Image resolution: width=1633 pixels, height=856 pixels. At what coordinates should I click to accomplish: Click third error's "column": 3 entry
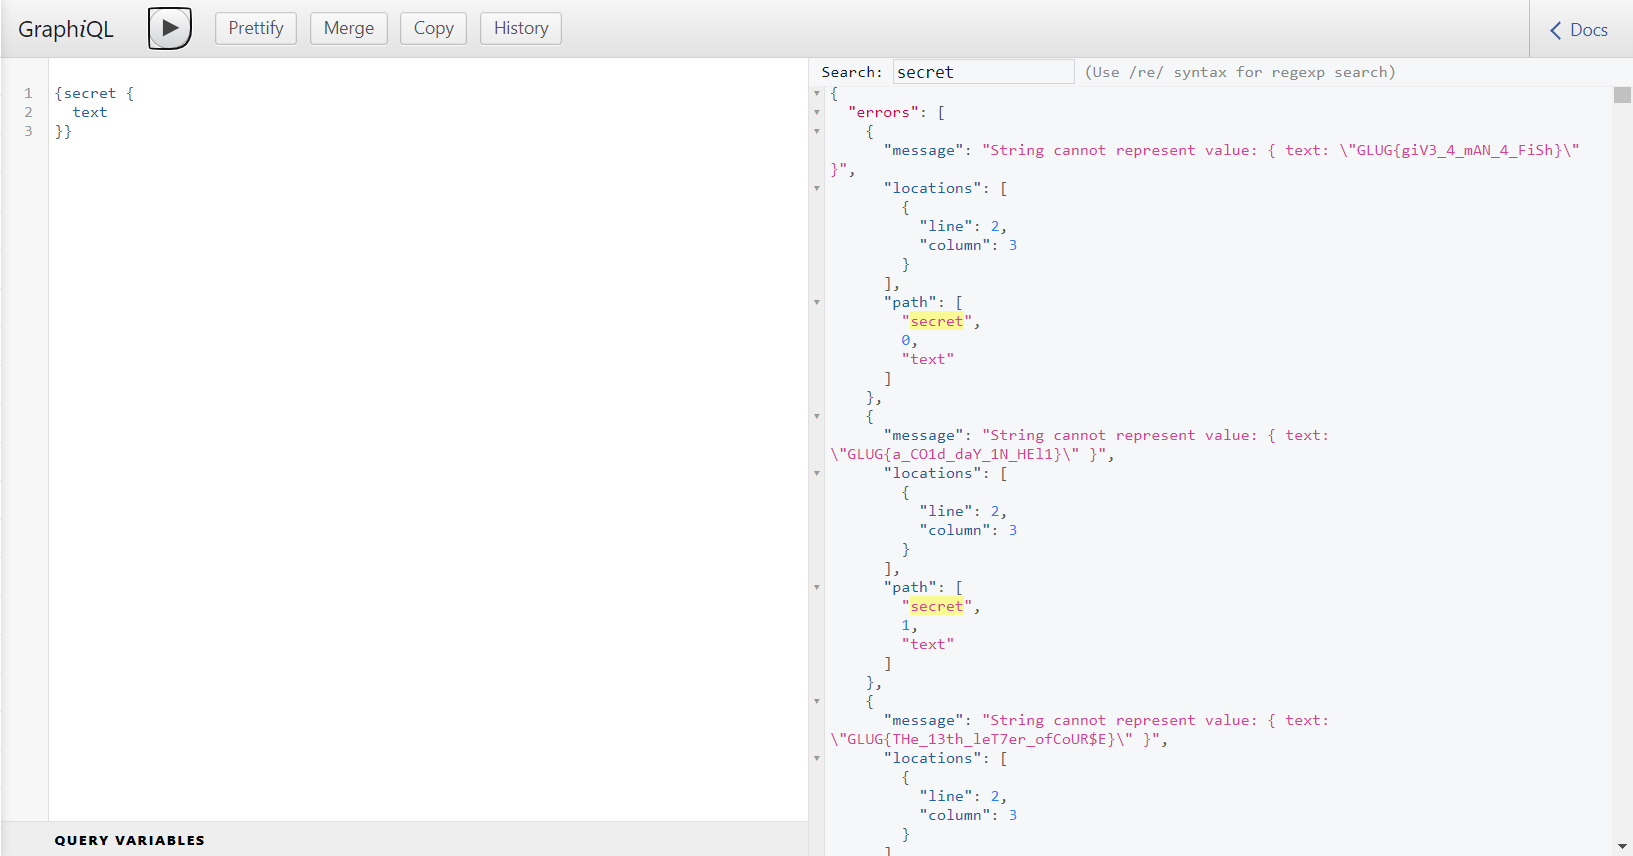(968, 815)
